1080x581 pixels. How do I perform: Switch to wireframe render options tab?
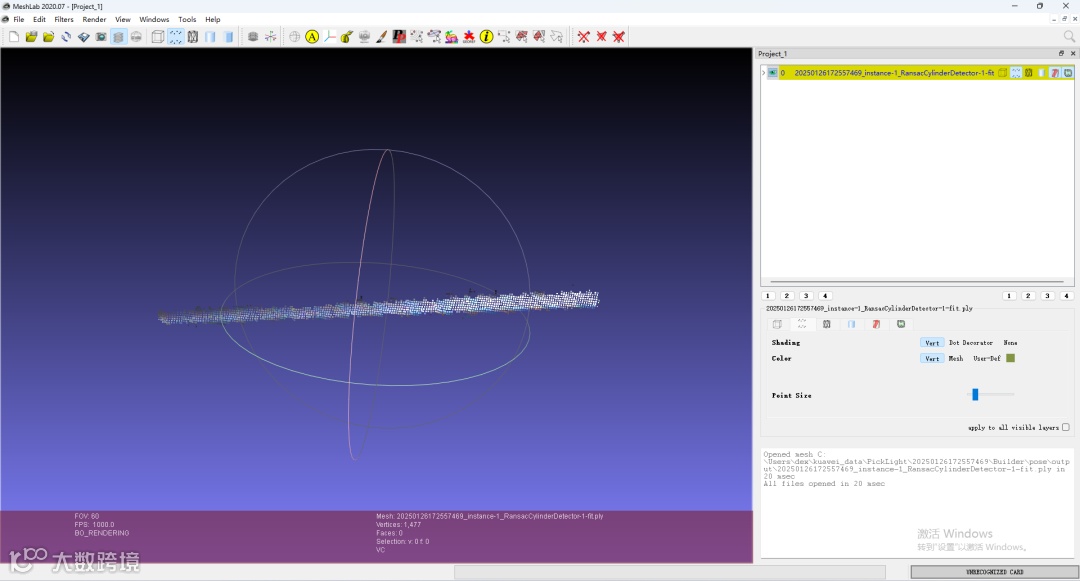(827, 324)
